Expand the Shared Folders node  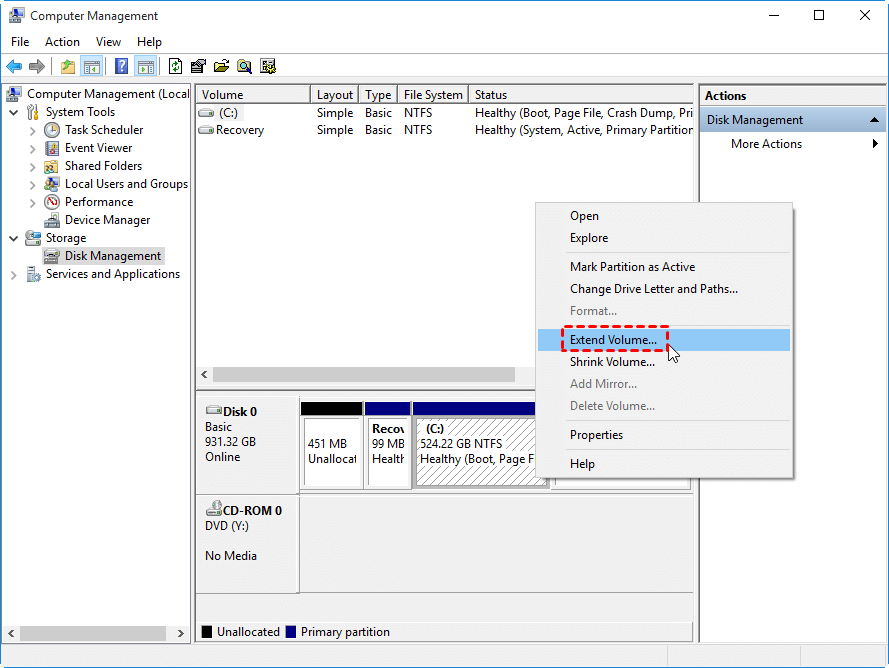pos(32,167)
